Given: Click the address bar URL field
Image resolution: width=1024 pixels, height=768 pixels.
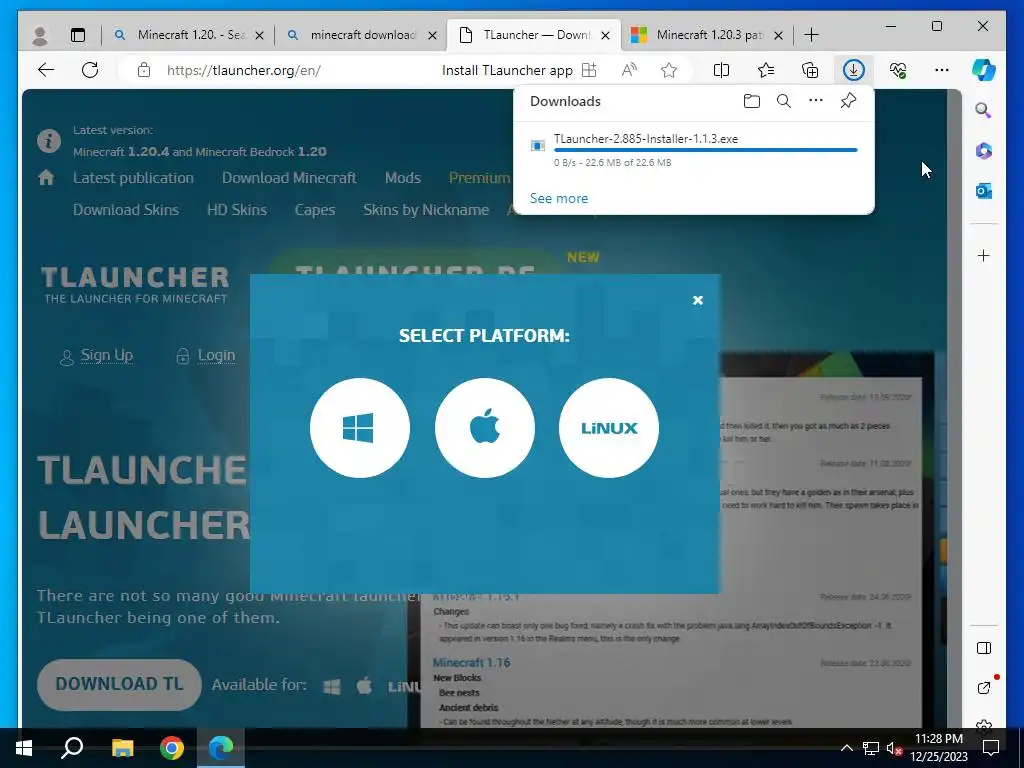Looking at the screenshot, I should pyautogui.click(x=243, y=70).
